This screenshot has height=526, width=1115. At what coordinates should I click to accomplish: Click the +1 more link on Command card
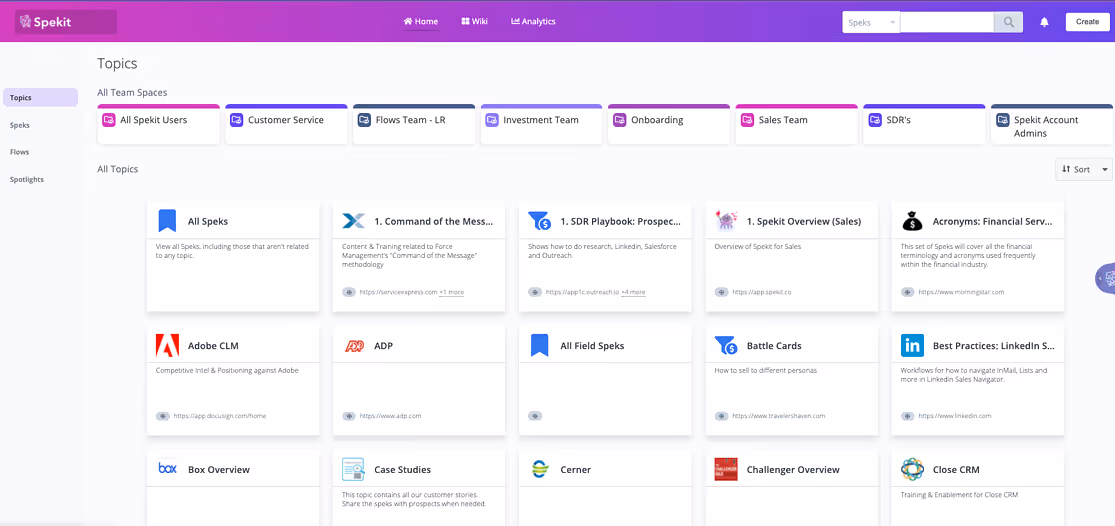[452, 292]
